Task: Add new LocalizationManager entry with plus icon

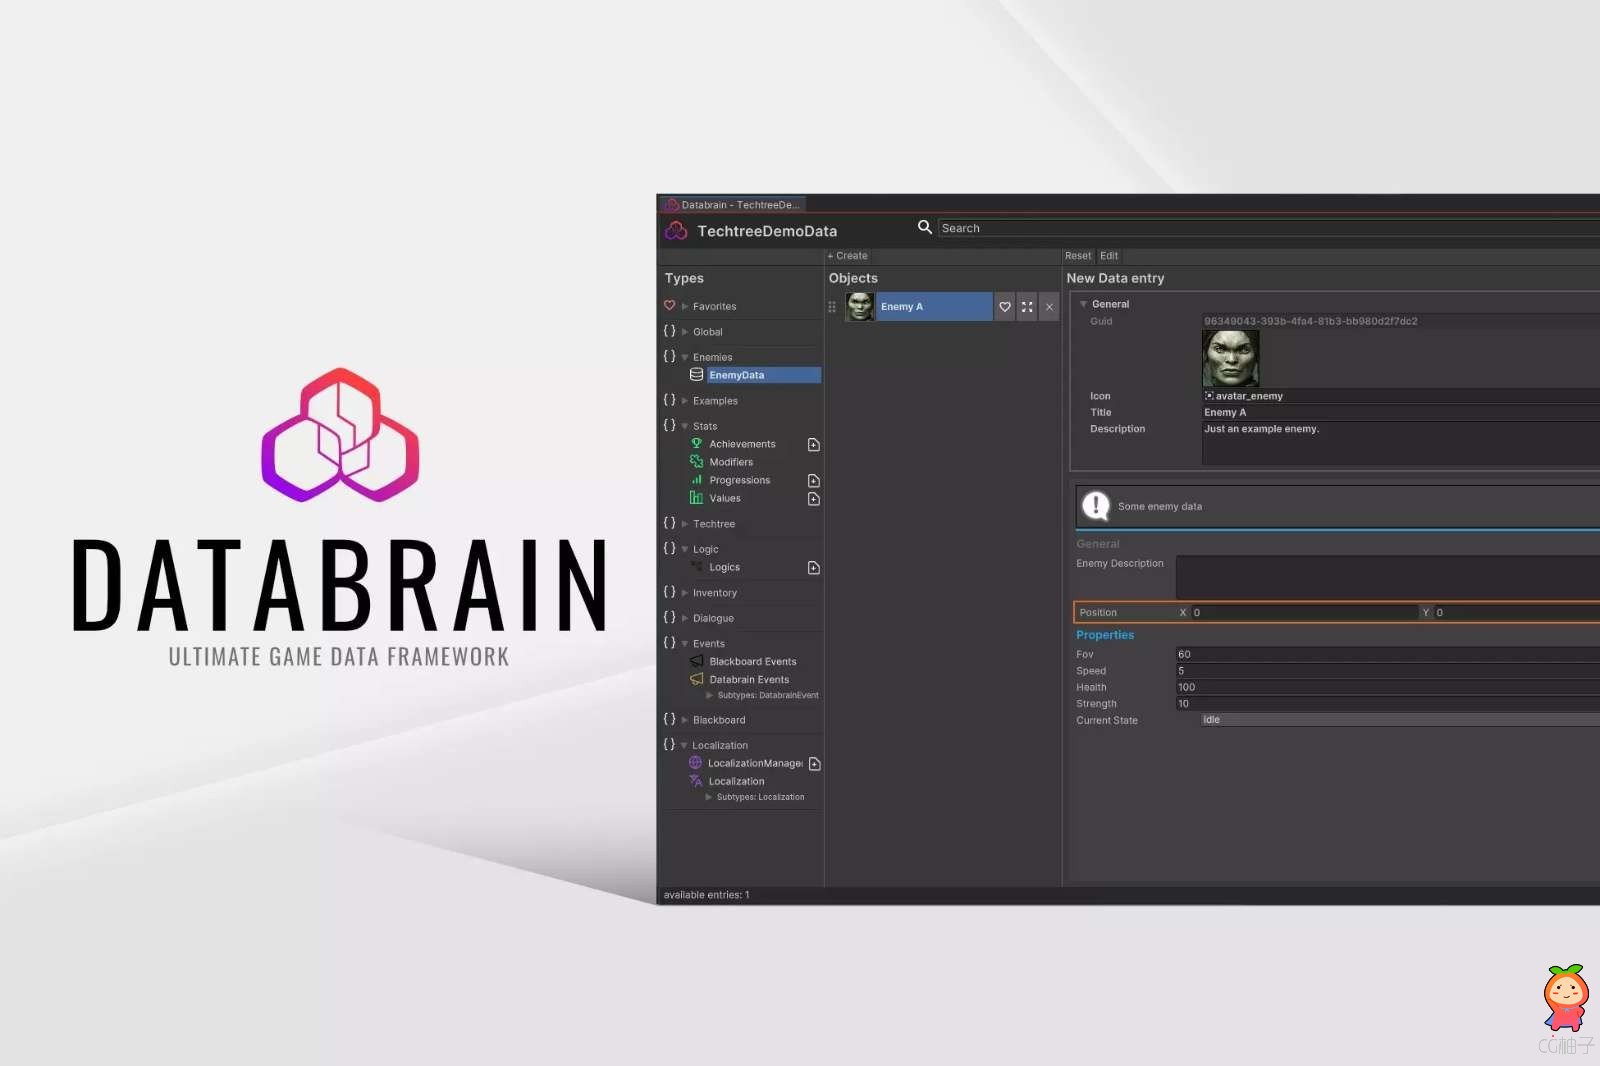Action: [815, 764]
